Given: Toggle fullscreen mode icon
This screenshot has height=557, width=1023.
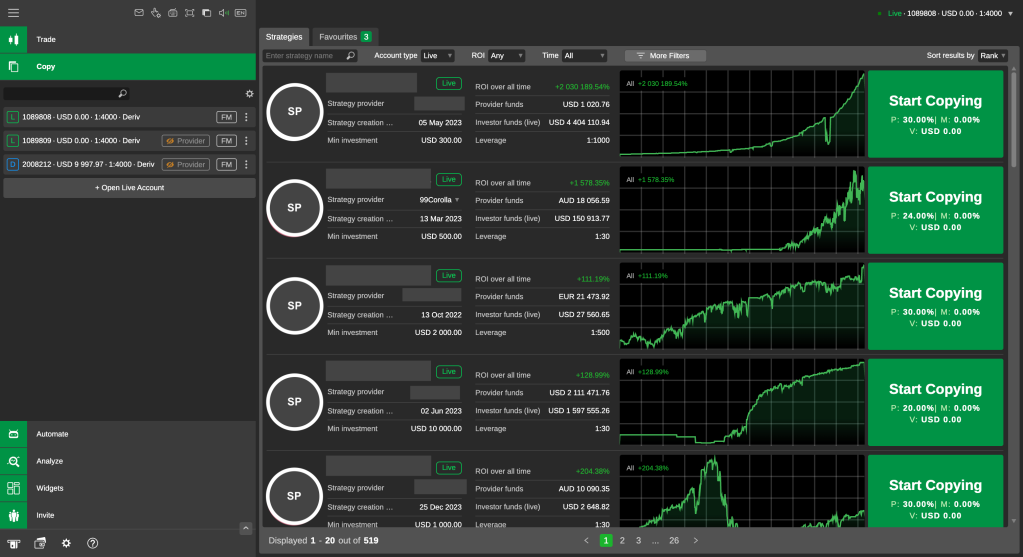Looking at the screenshot, I should click(x=189, y=12).
